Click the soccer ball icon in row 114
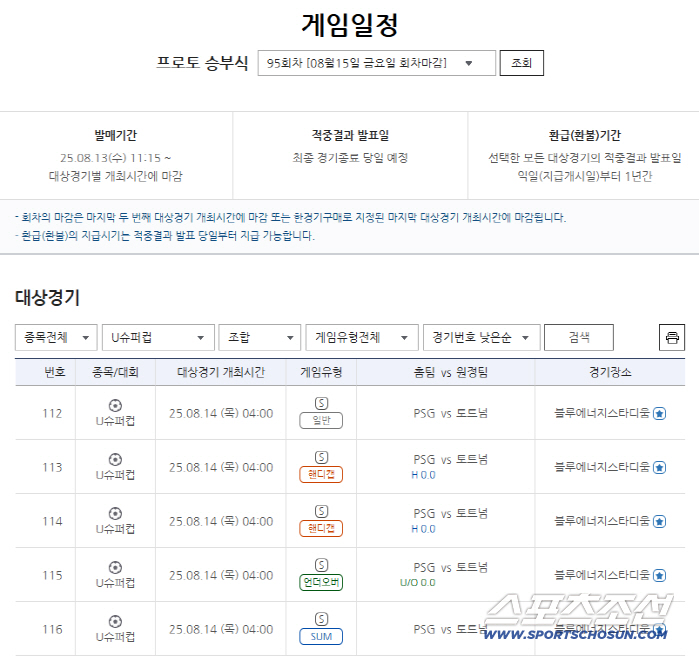 [x=115, y=513]
